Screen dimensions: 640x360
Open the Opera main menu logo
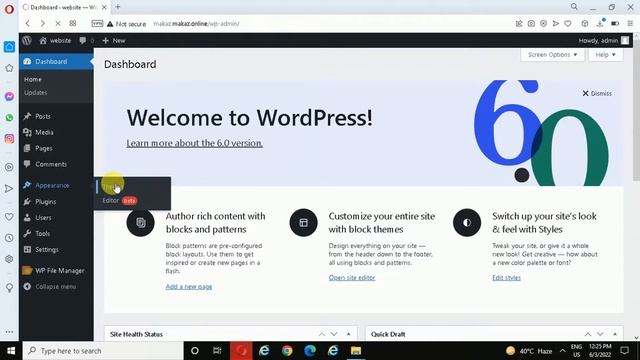[x=9, y=9]
